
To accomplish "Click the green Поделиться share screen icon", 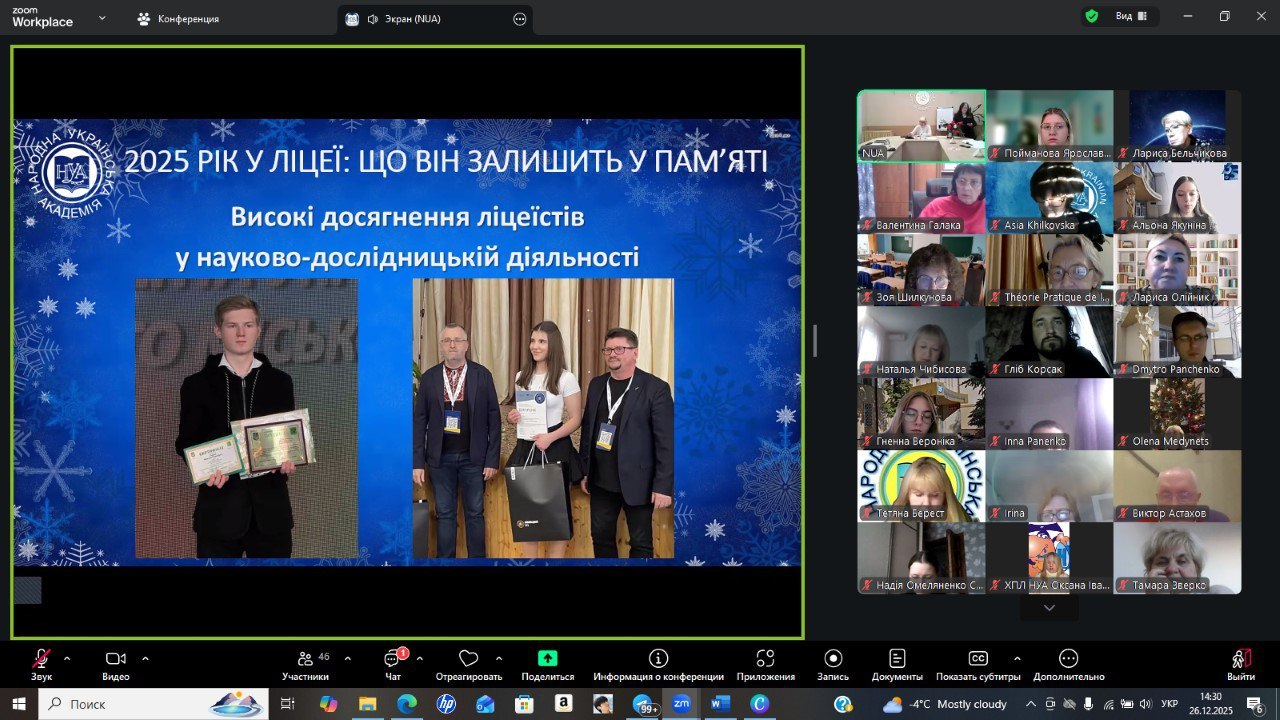I will click(547, 659).
